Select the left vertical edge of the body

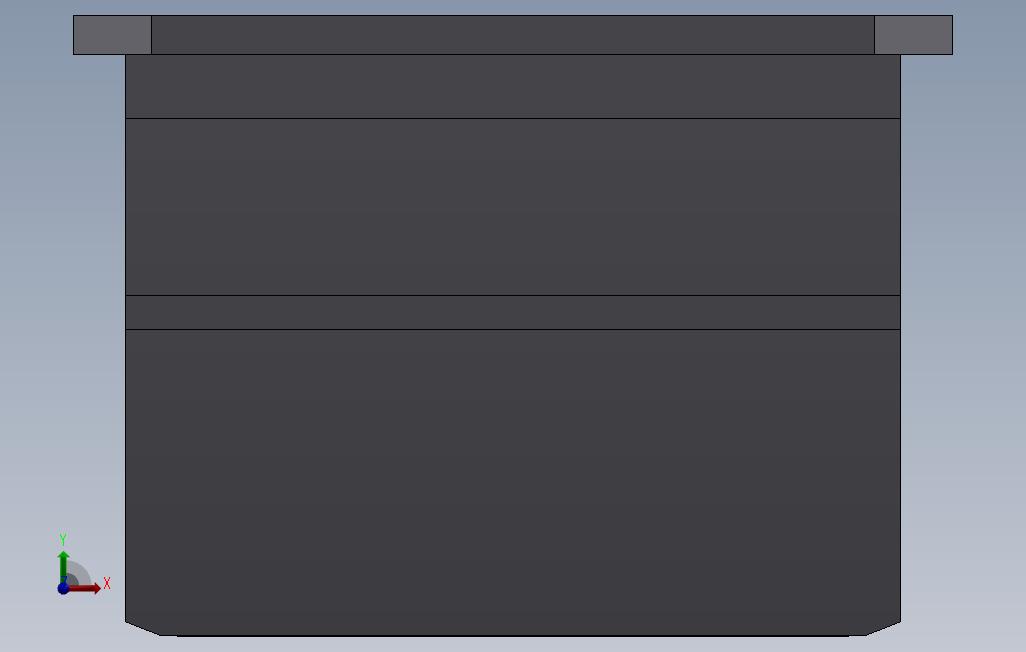point(126,338)
